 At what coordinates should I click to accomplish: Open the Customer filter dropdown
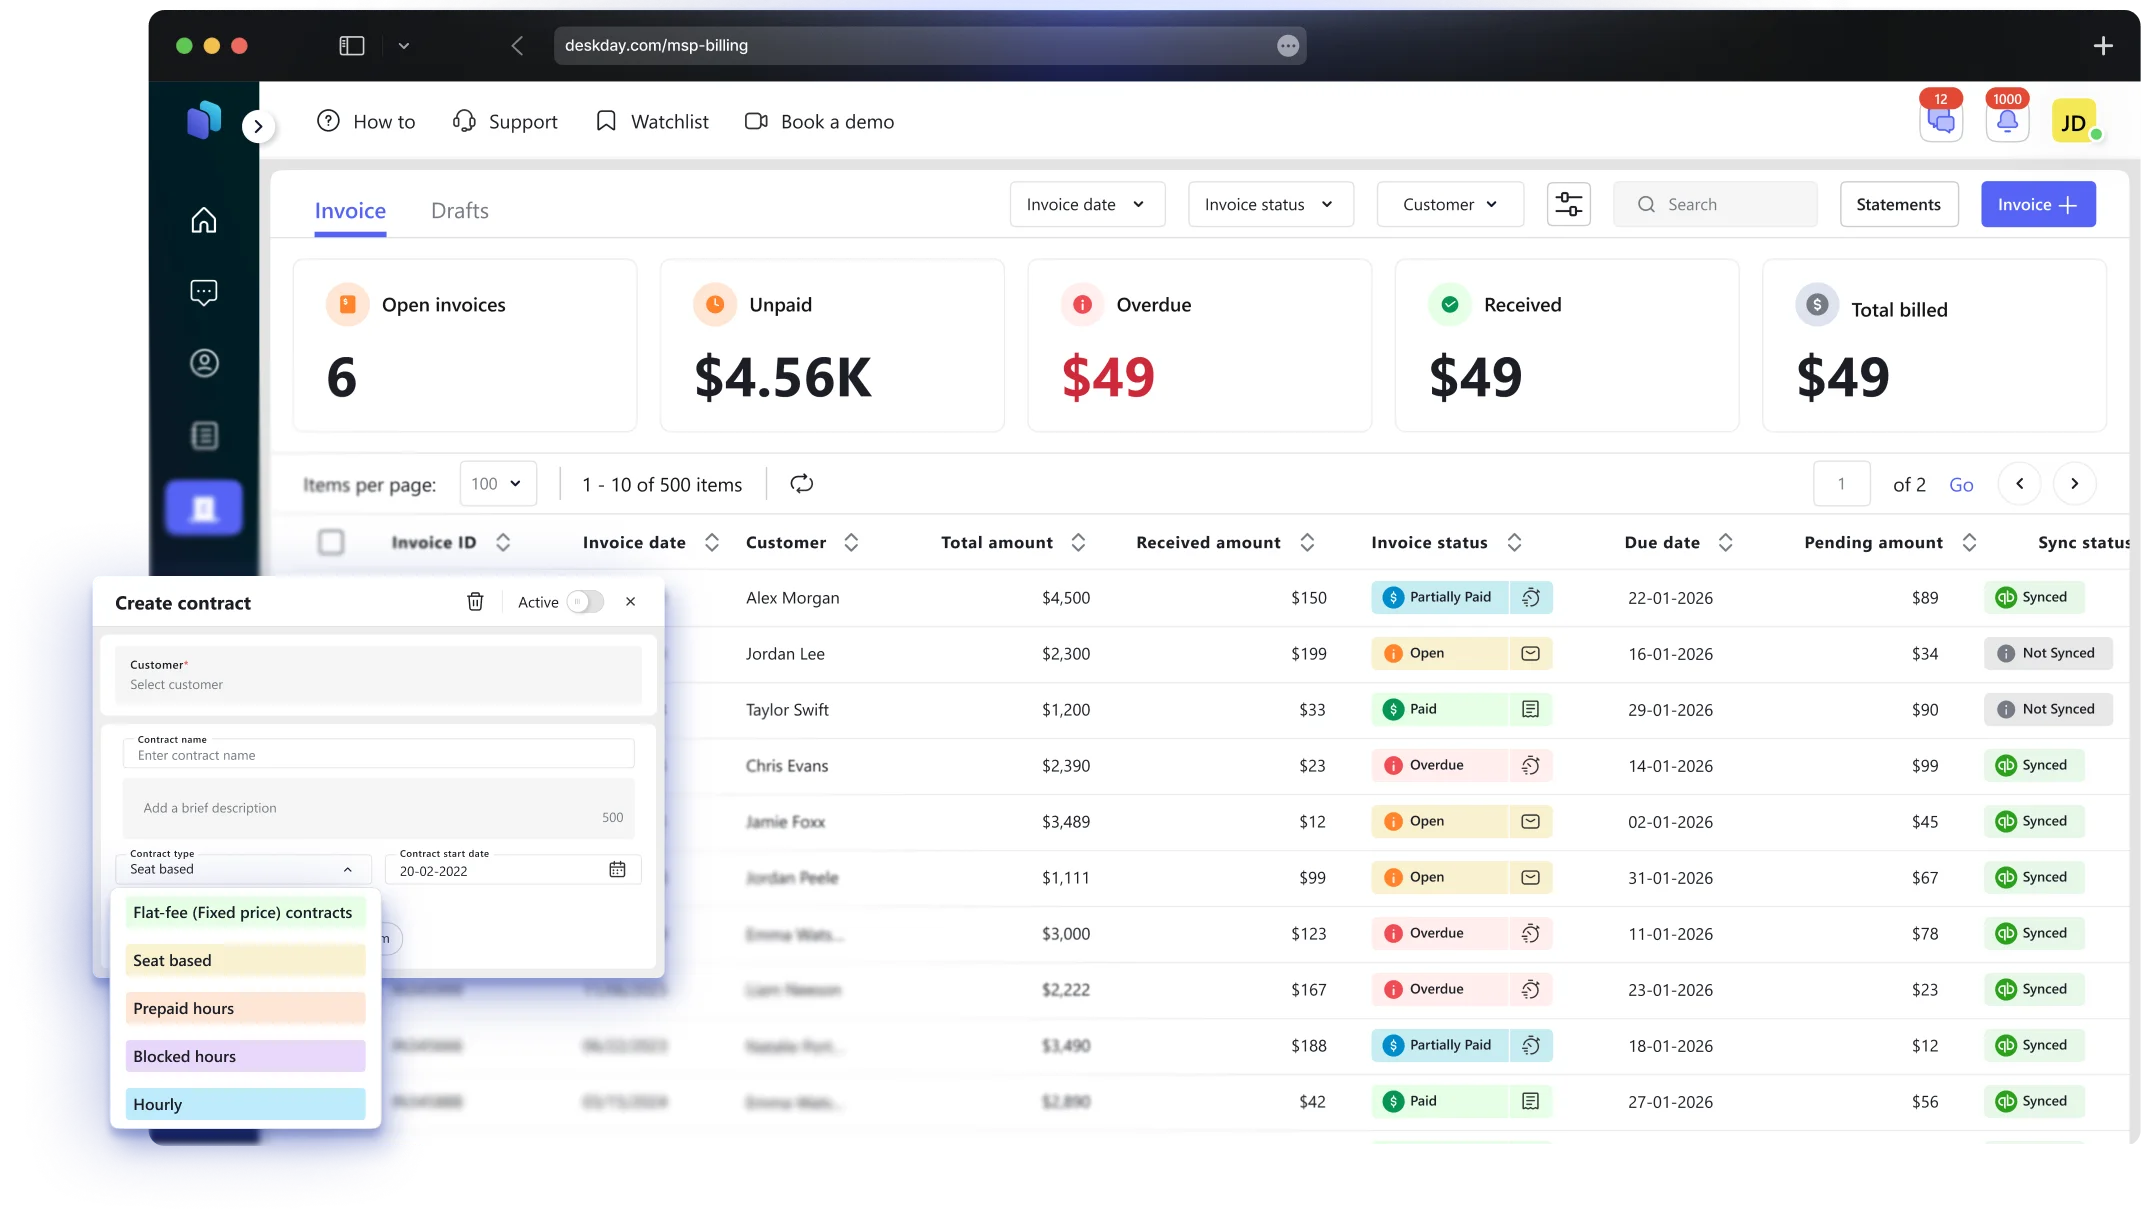[x=1449, y=204]
